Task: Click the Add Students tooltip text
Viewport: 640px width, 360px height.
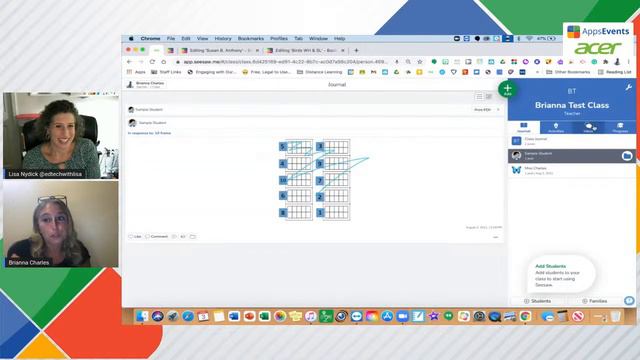Action: pyautogui.click(x=550, y=266)
